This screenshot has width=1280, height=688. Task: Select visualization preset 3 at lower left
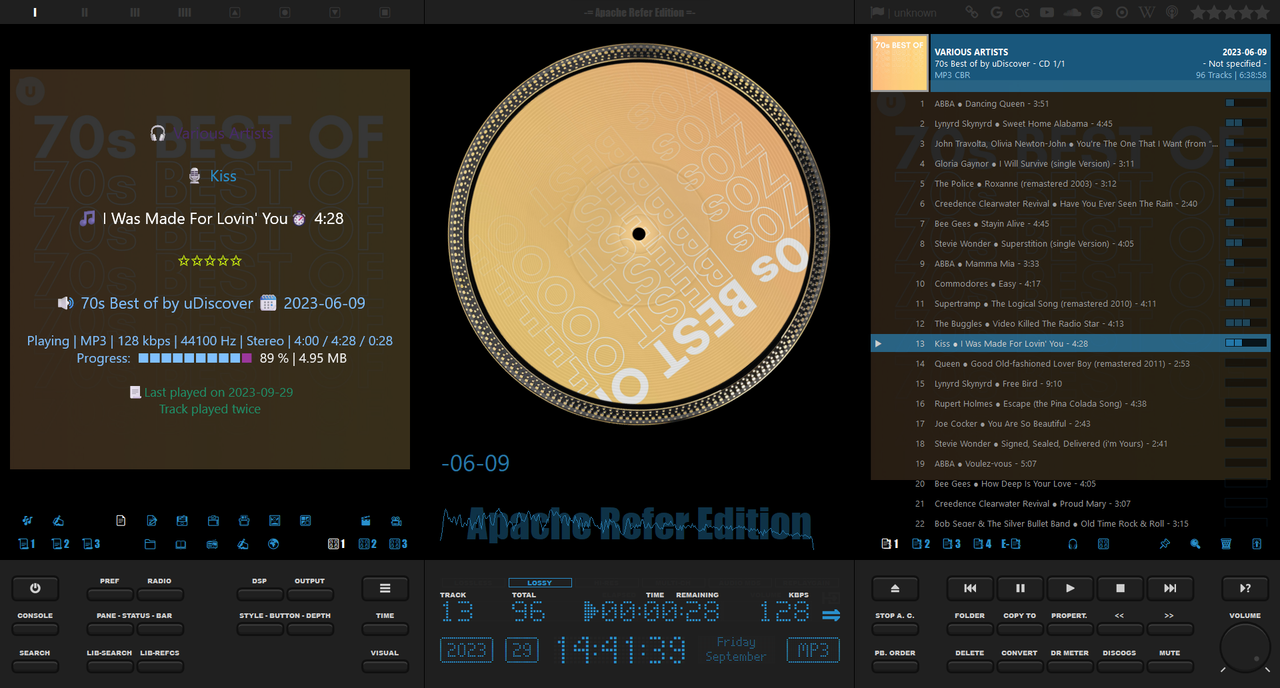(x=398, y=544)
